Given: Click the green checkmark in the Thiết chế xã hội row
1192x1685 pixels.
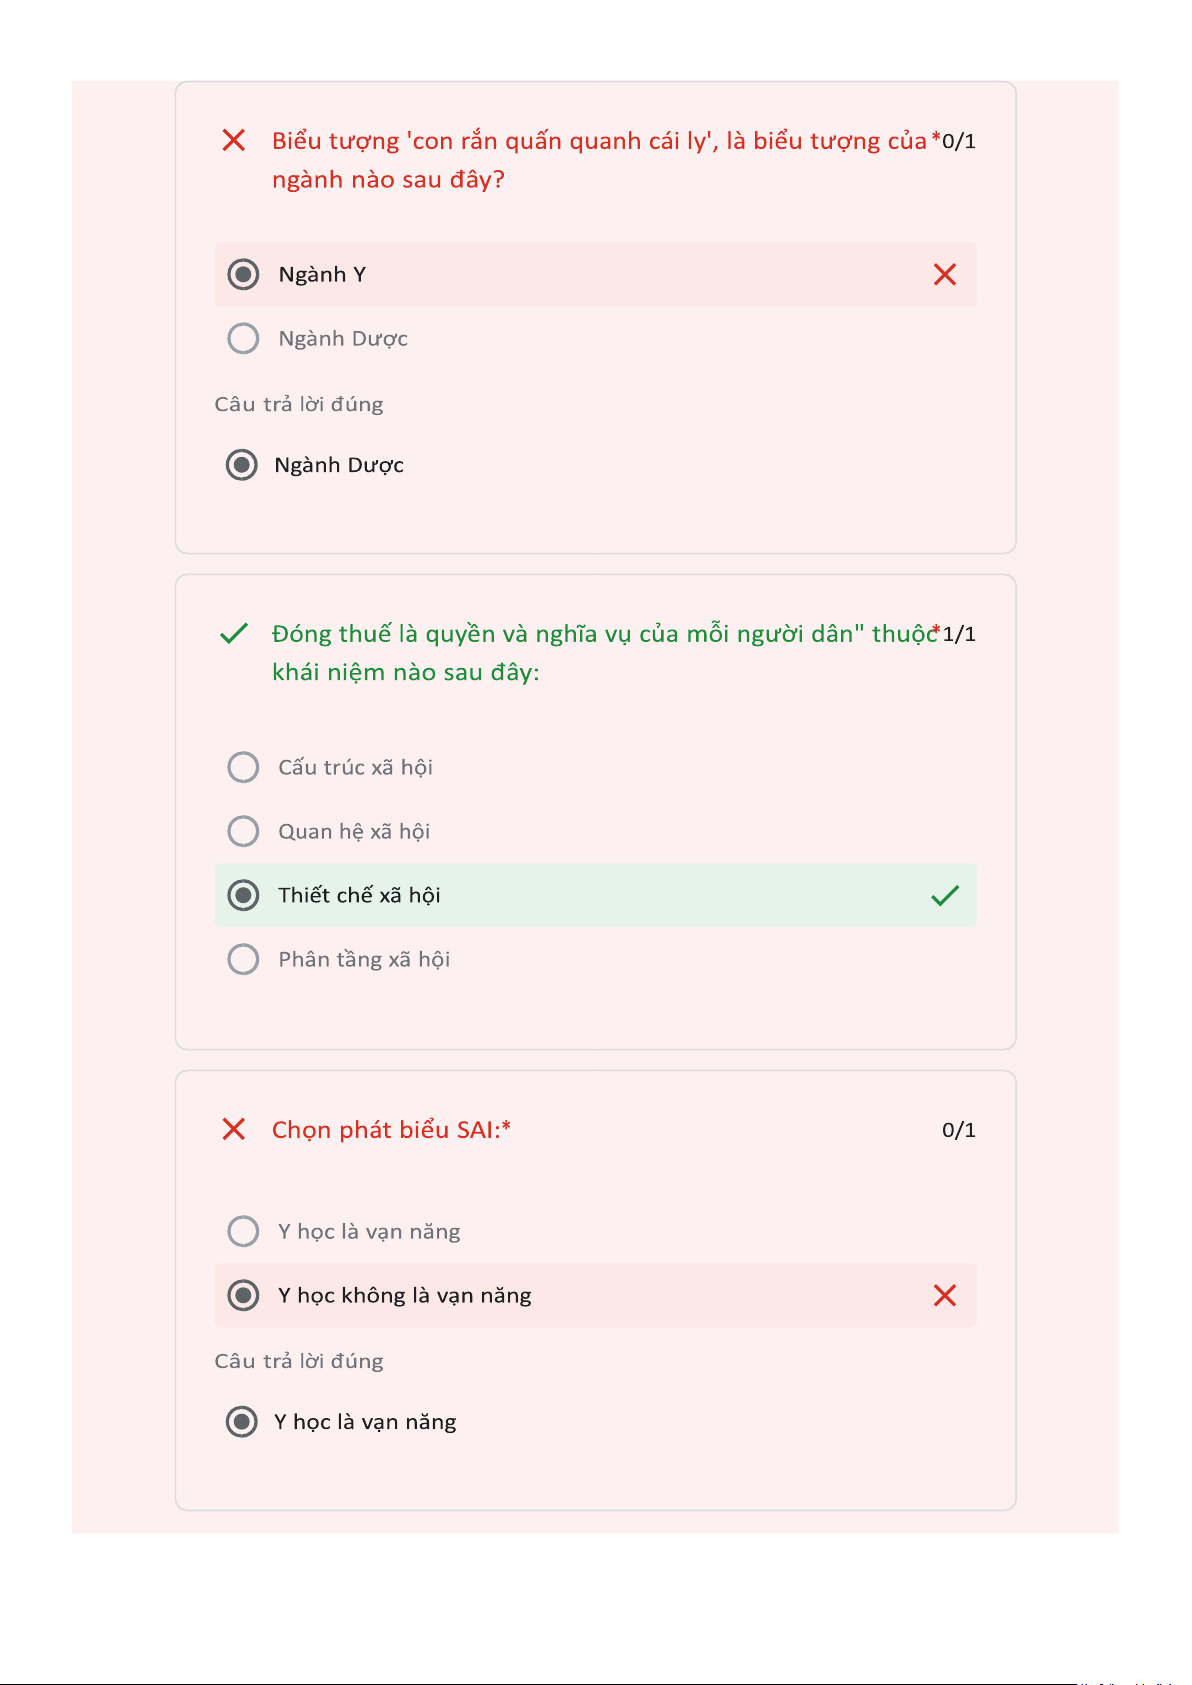Looking at the screenshot, I should [944, 895].
